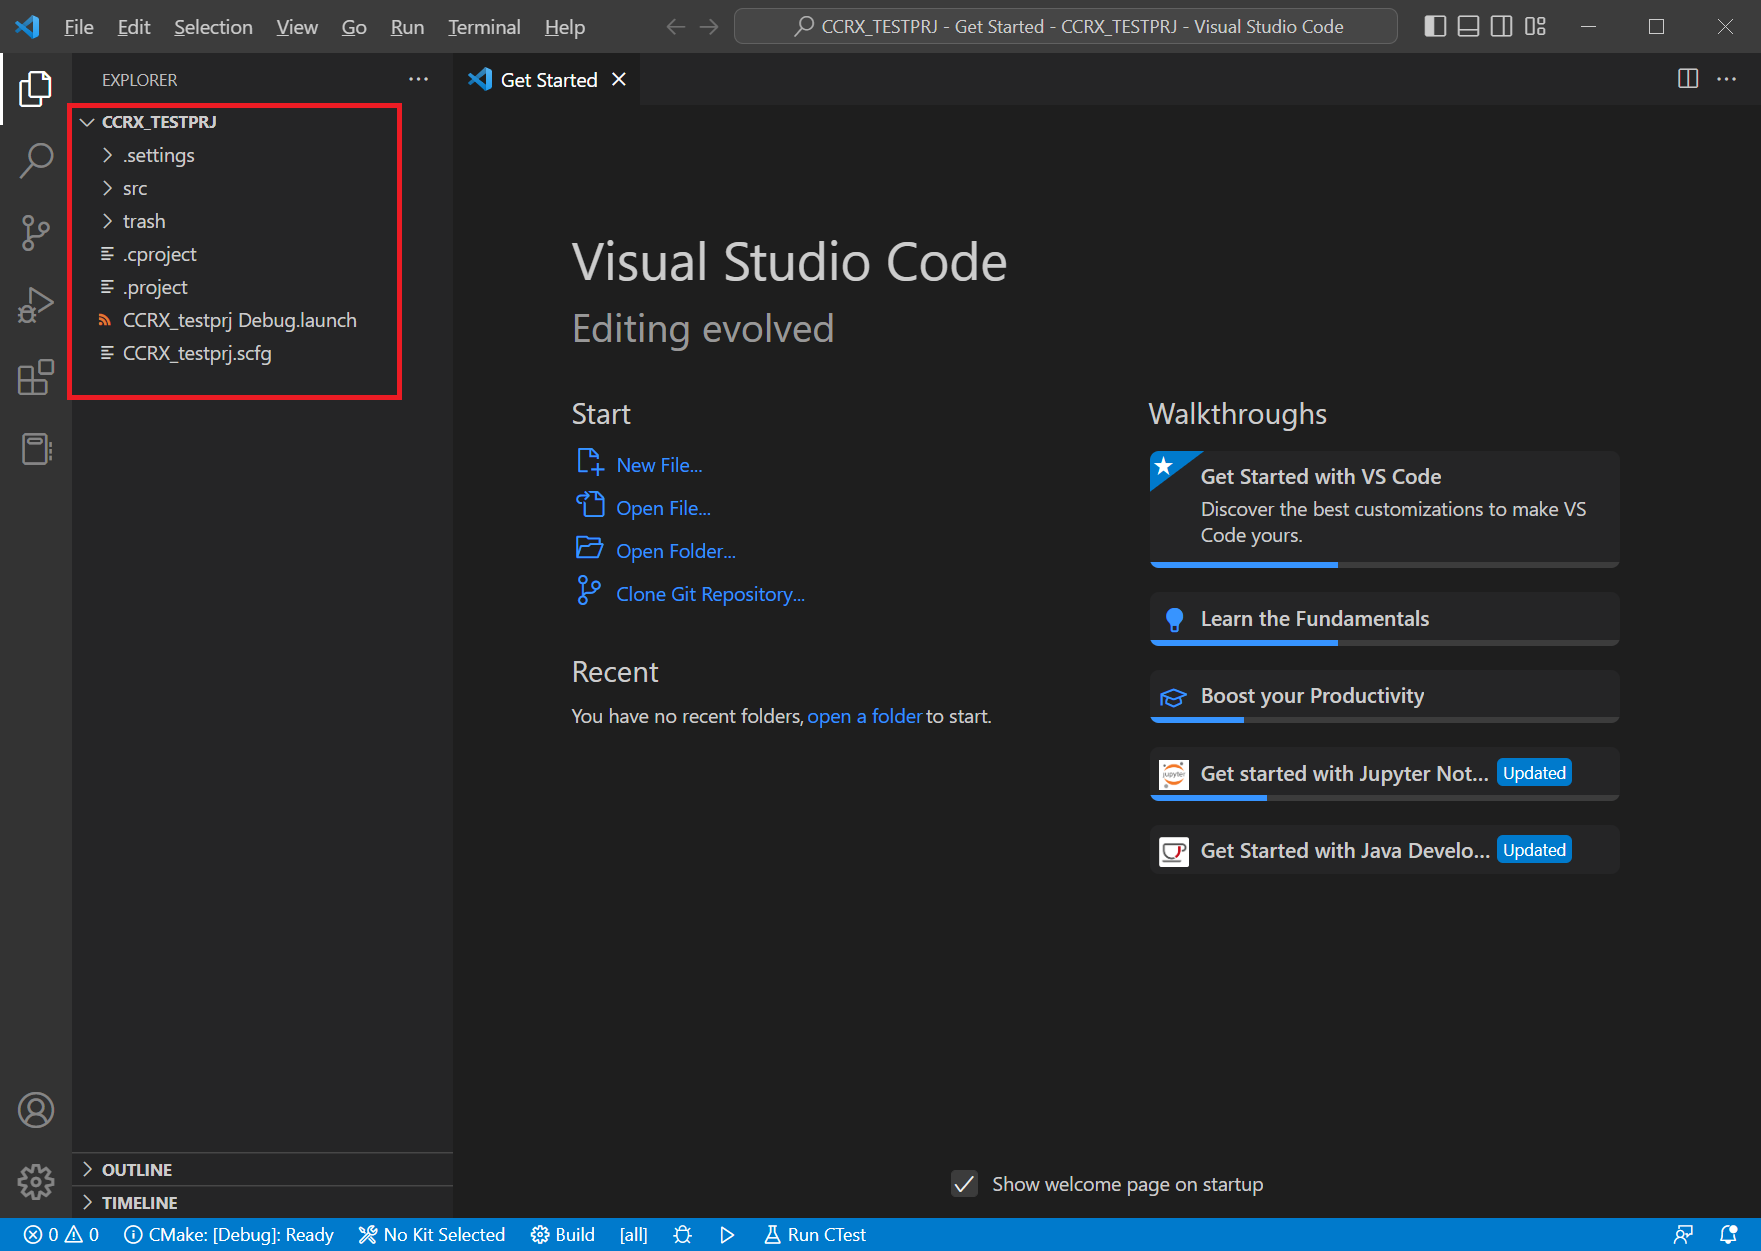Viewport: 1761px width, 1251px height.
Task: Toggle panel layout button in title bar
Action: click(x=1468, y=27)
